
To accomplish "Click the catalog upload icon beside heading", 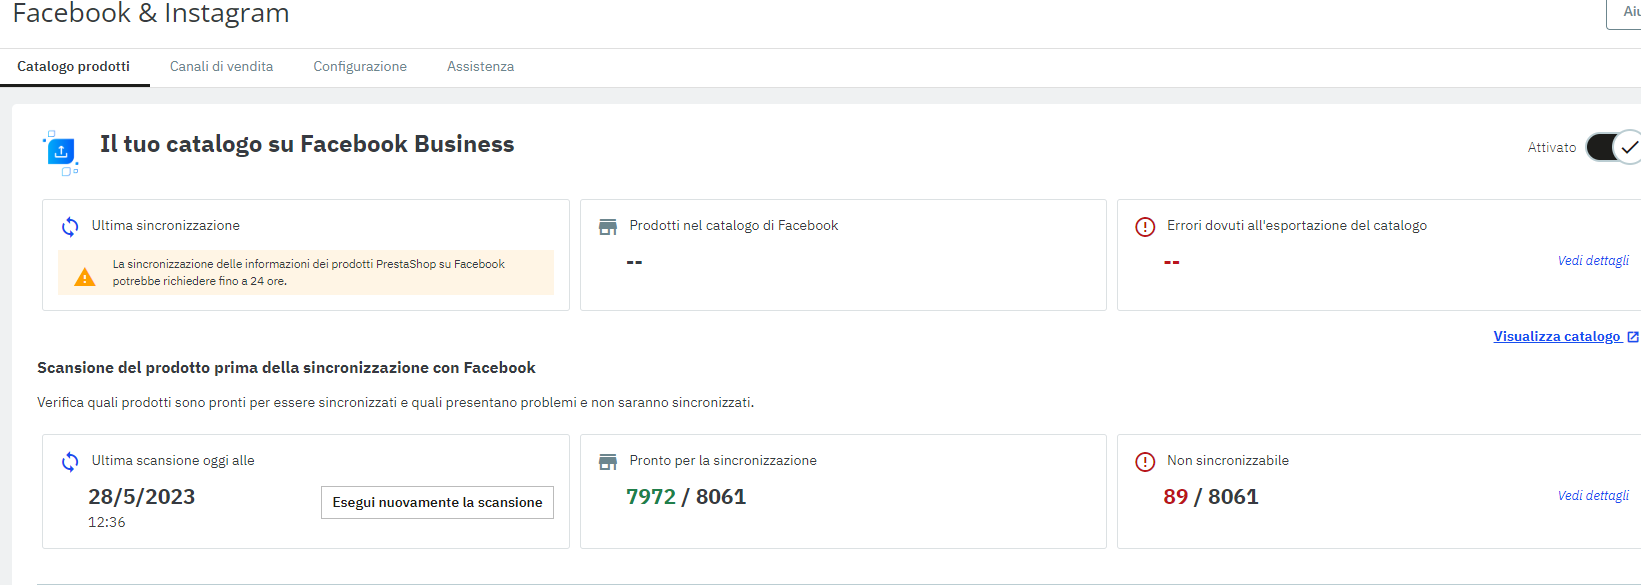I will pyautogui.click(x=61, y=151).
